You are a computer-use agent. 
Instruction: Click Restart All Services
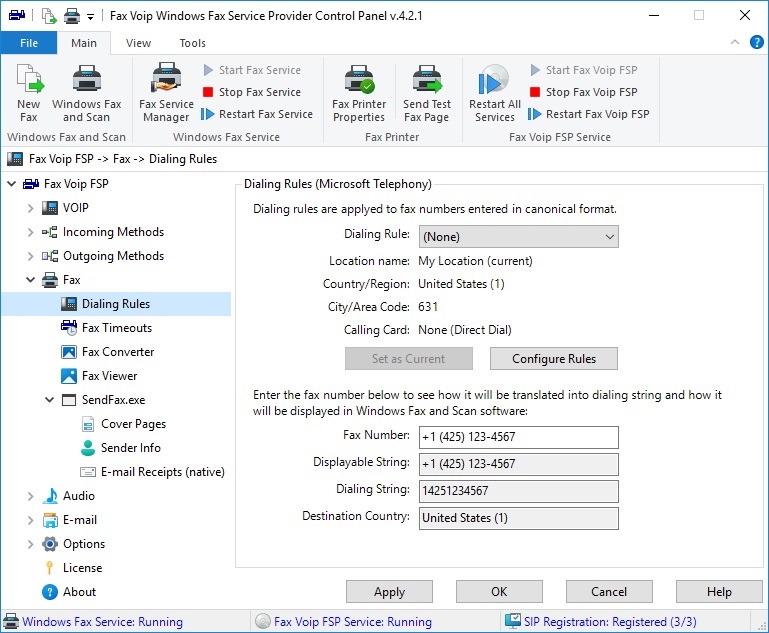tap(495, 93)
